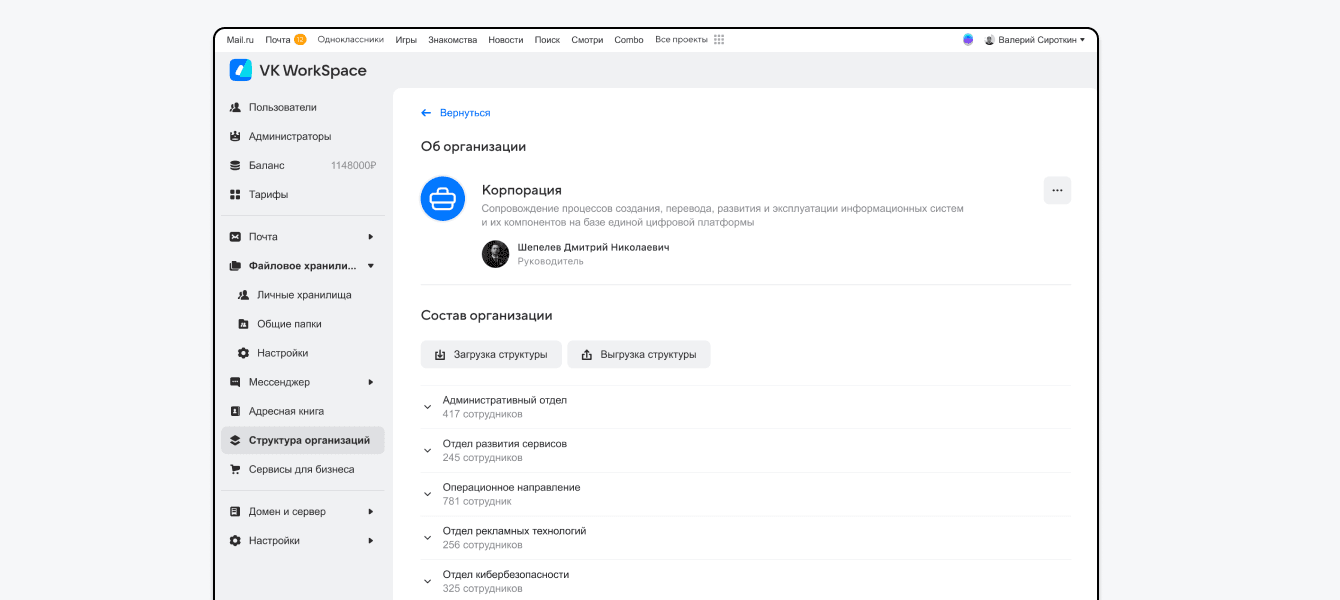Expand the Мессенджер sidebar submenu arrow

(x=371, y=382)
